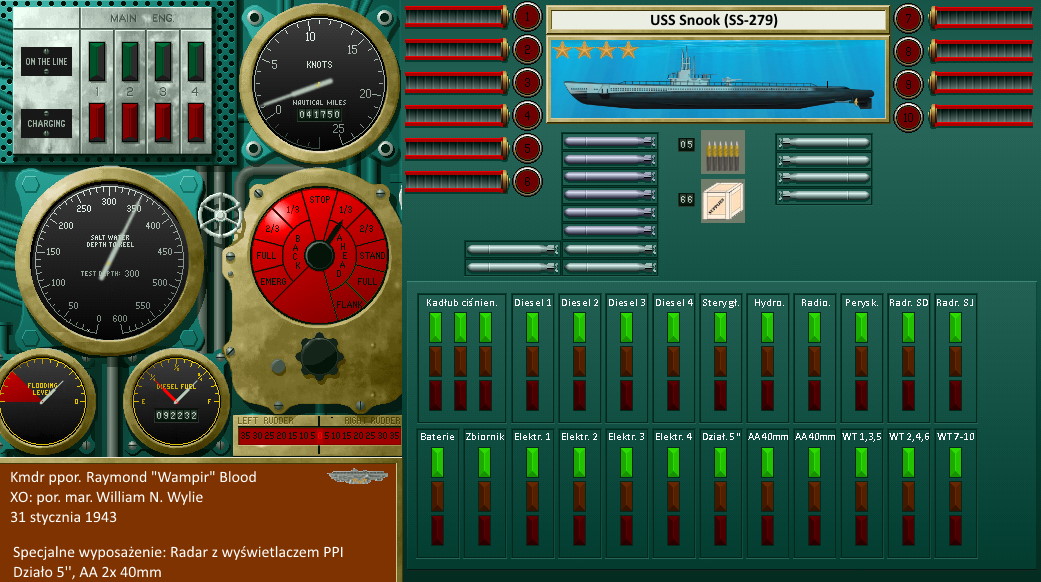Toggle main engine 4 green switch
This screenshot has width=1041, height=582.
pyautogui.click(x=196, y=59)
